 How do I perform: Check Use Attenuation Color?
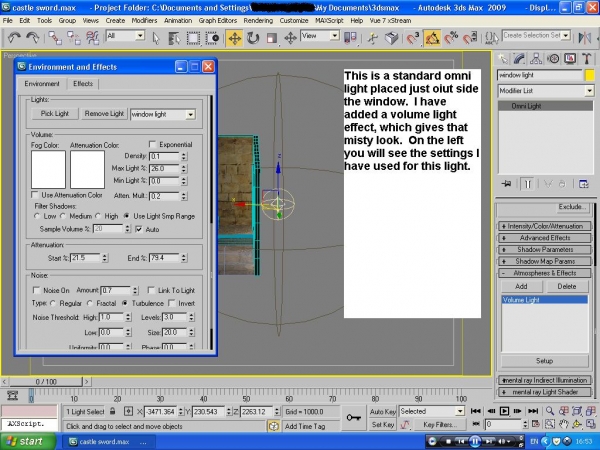click(35, 195)
